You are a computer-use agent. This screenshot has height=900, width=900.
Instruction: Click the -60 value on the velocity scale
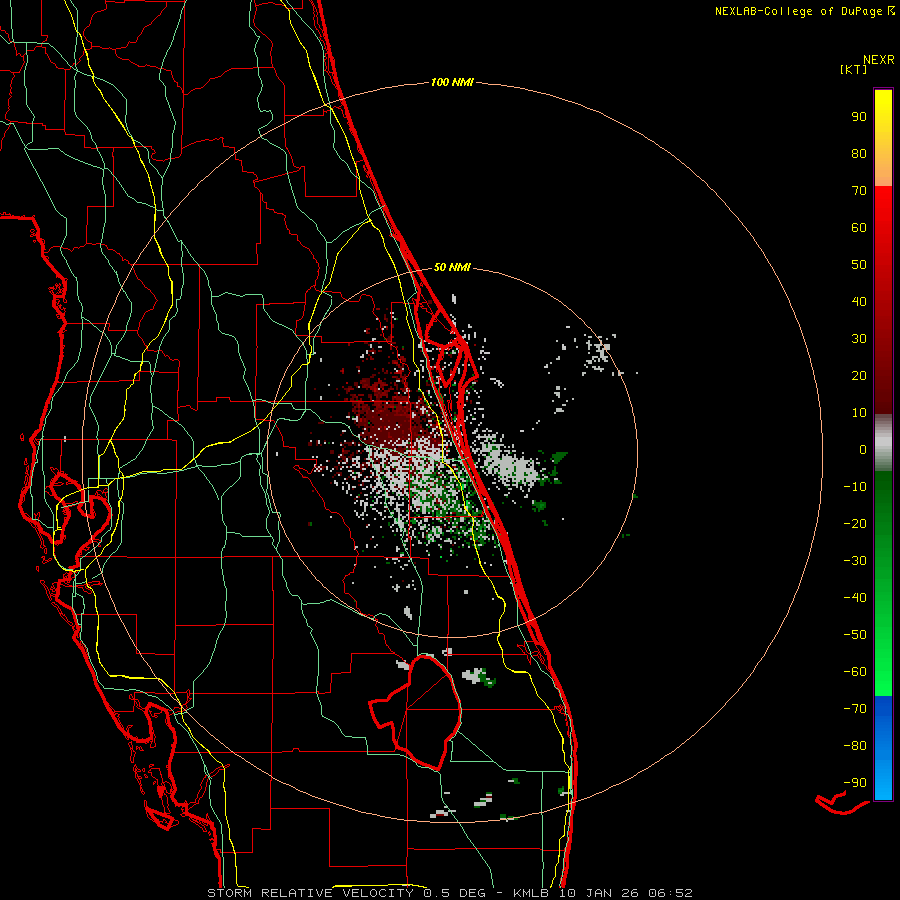click(855, 672)
